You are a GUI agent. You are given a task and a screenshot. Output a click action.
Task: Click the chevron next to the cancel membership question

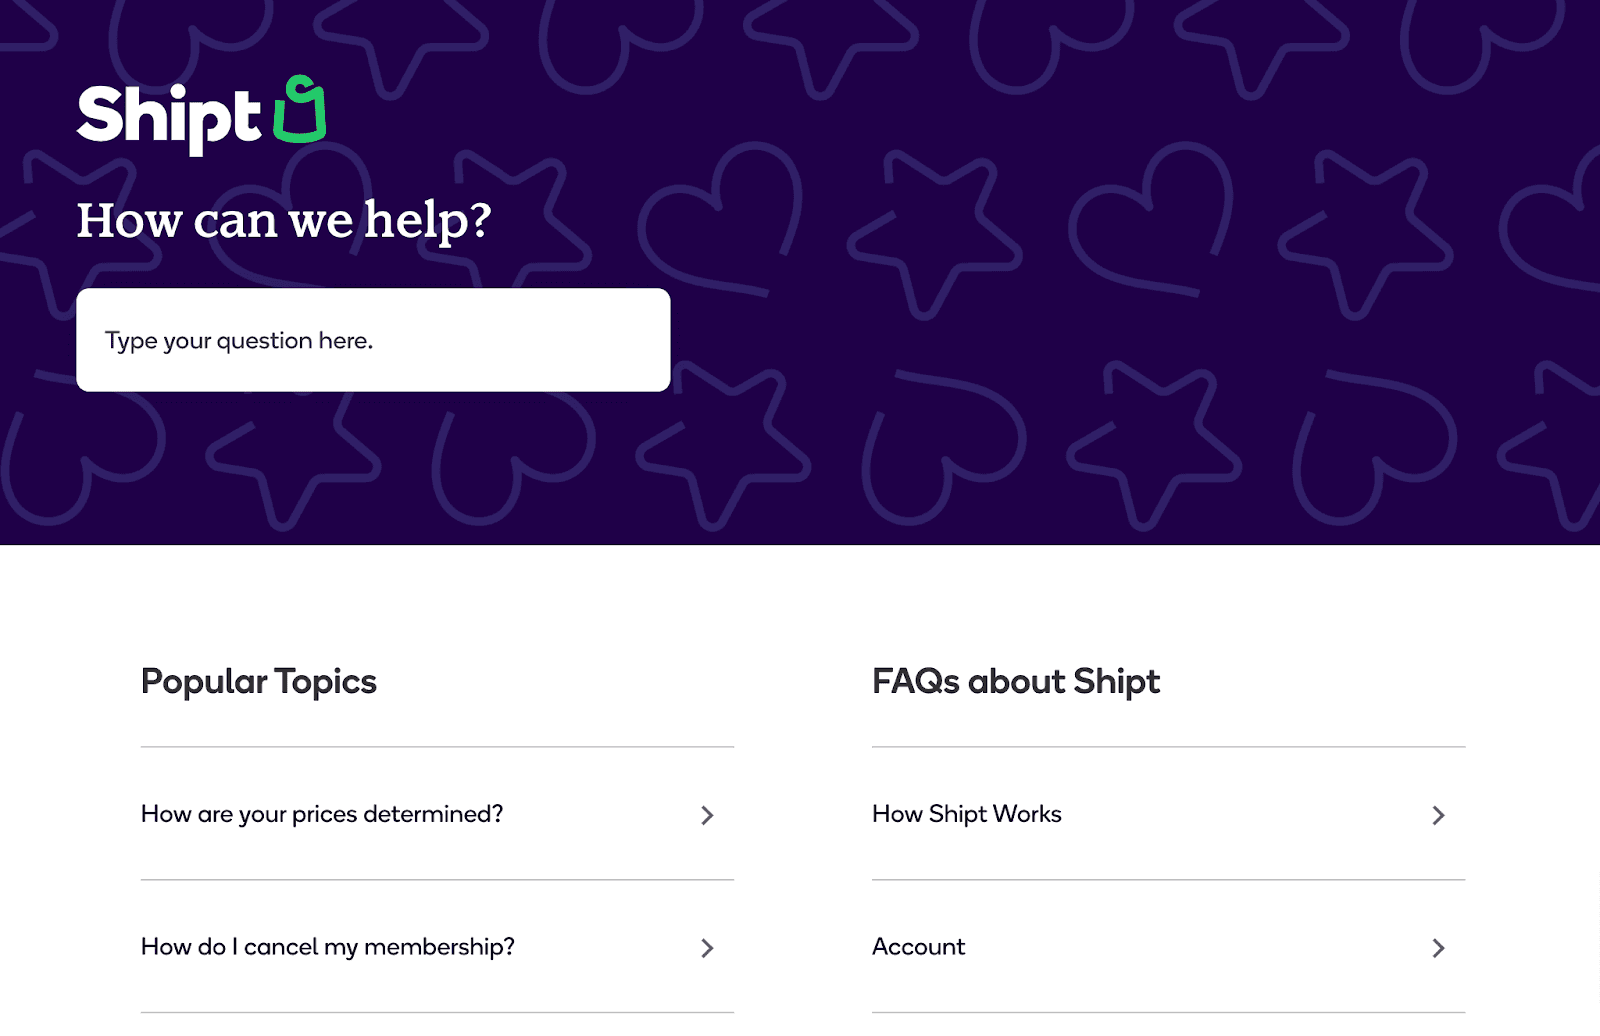tap(707, 948)
